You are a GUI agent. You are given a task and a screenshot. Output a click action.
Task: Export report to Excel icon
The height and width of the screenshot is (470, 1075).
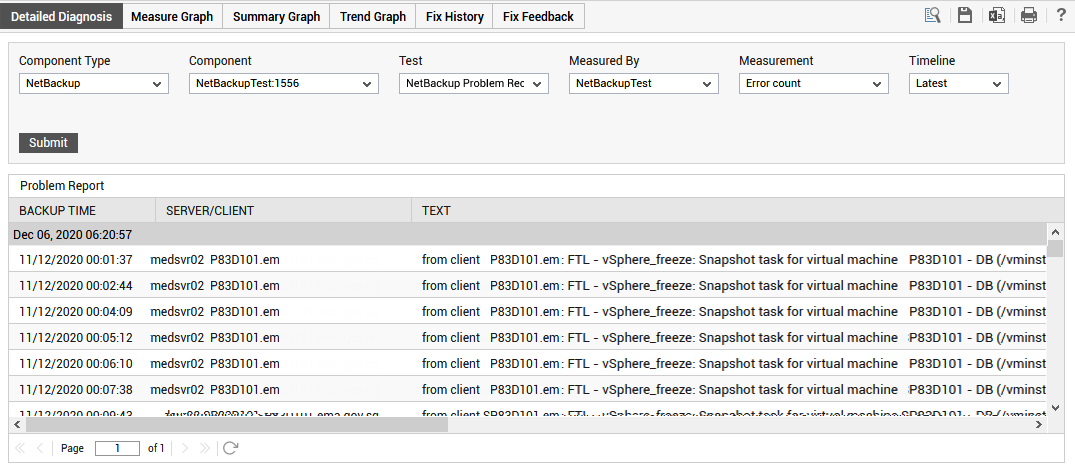(997, 16)
